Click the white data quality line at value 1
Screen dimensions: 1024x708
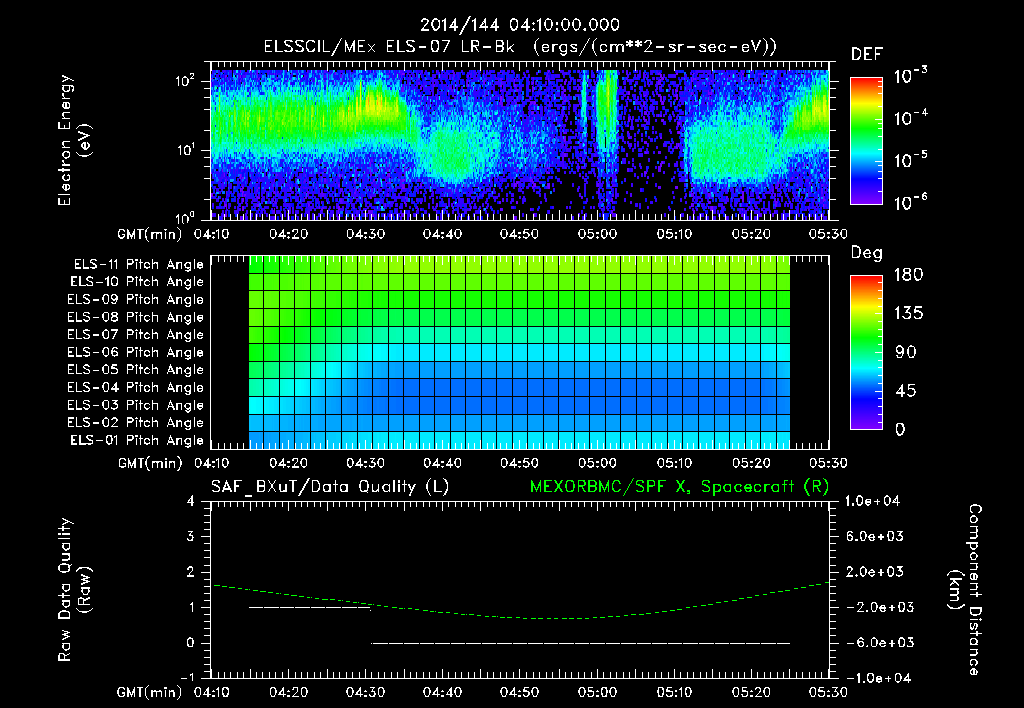[310, 607]
